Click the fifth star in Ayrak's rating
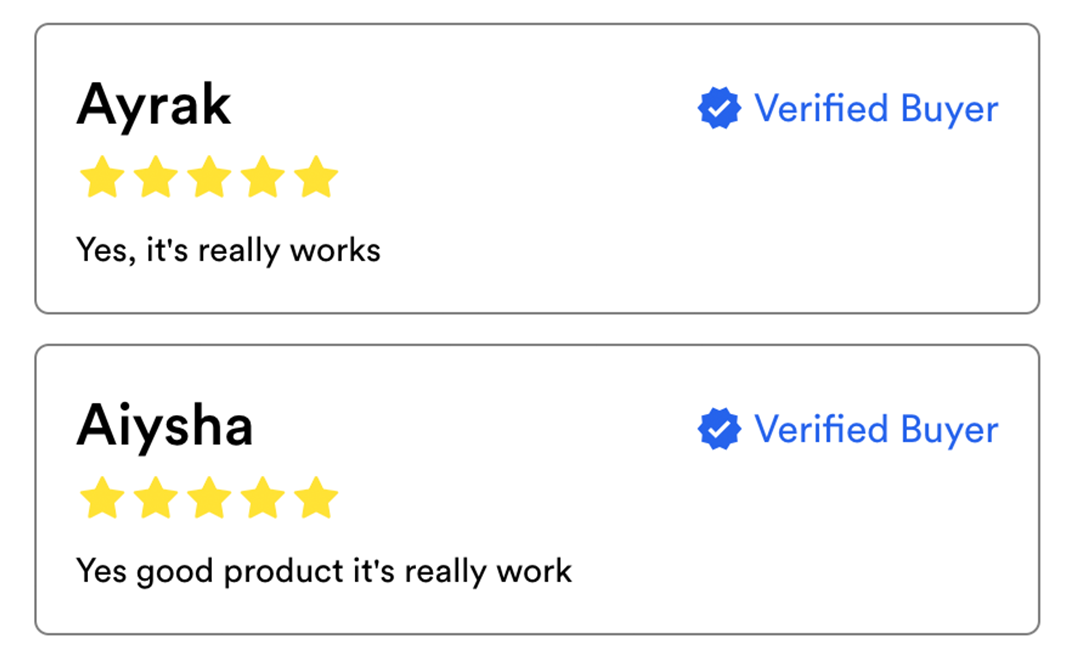The width and height of the screenshot is (1080, 656). 317,177
